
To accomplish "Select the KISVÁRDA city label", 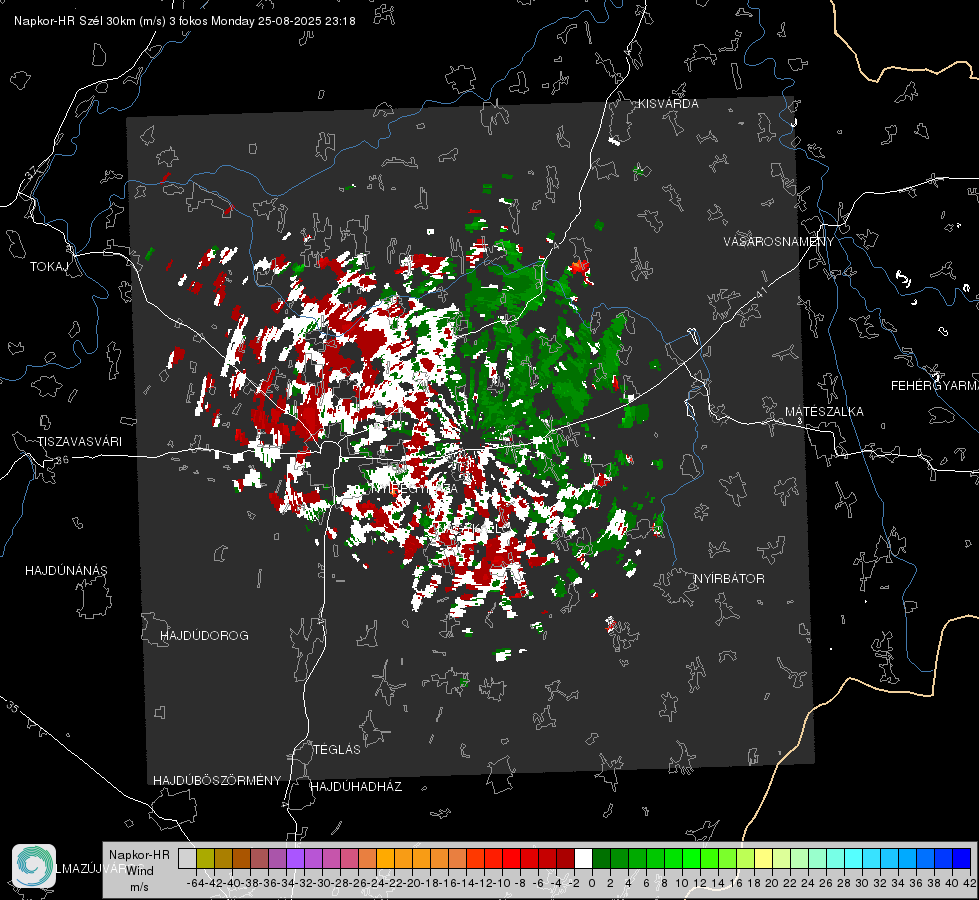I will click(x=668, y=104).
